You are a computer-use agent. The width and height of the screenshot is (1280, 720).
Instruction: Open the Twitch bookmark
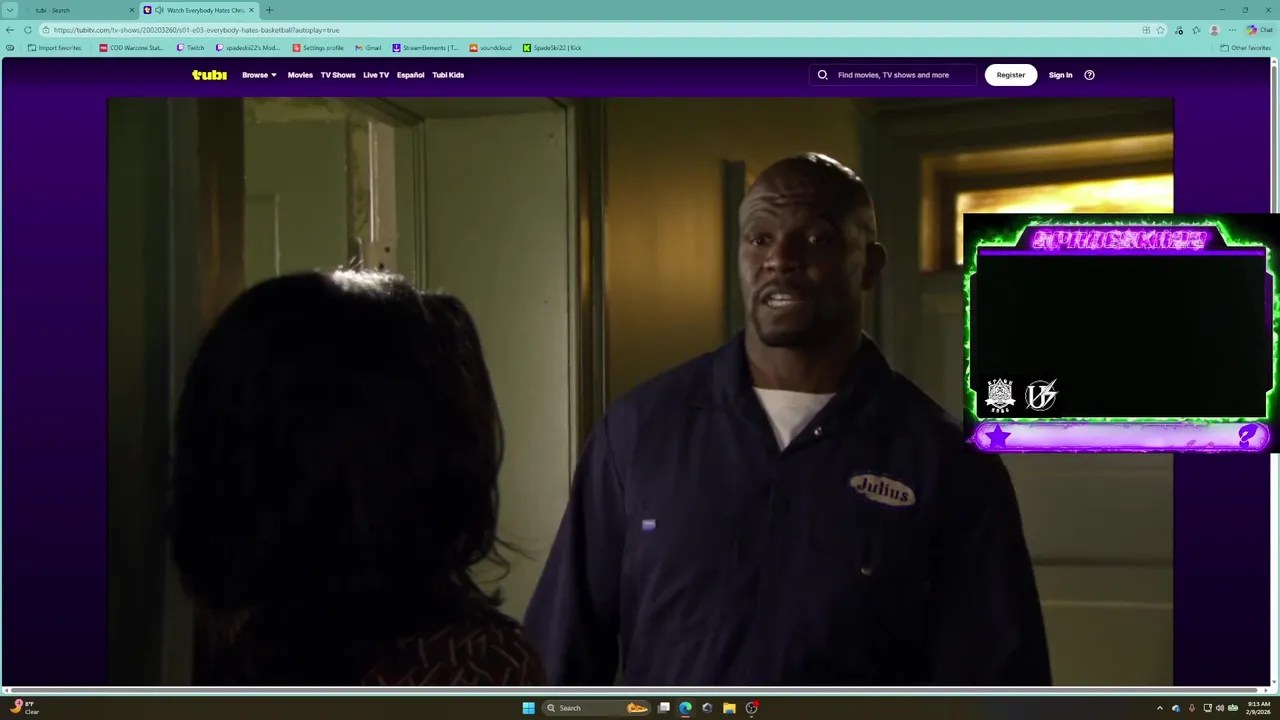click(x=190, y=48)
